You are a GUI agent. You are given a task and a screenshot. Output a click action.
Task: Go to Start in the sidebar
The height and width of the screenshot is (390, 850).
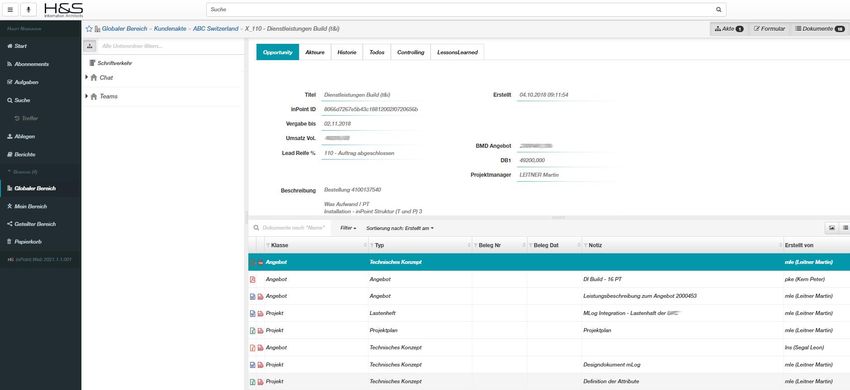pyautogui.click(x=17, y=46)
